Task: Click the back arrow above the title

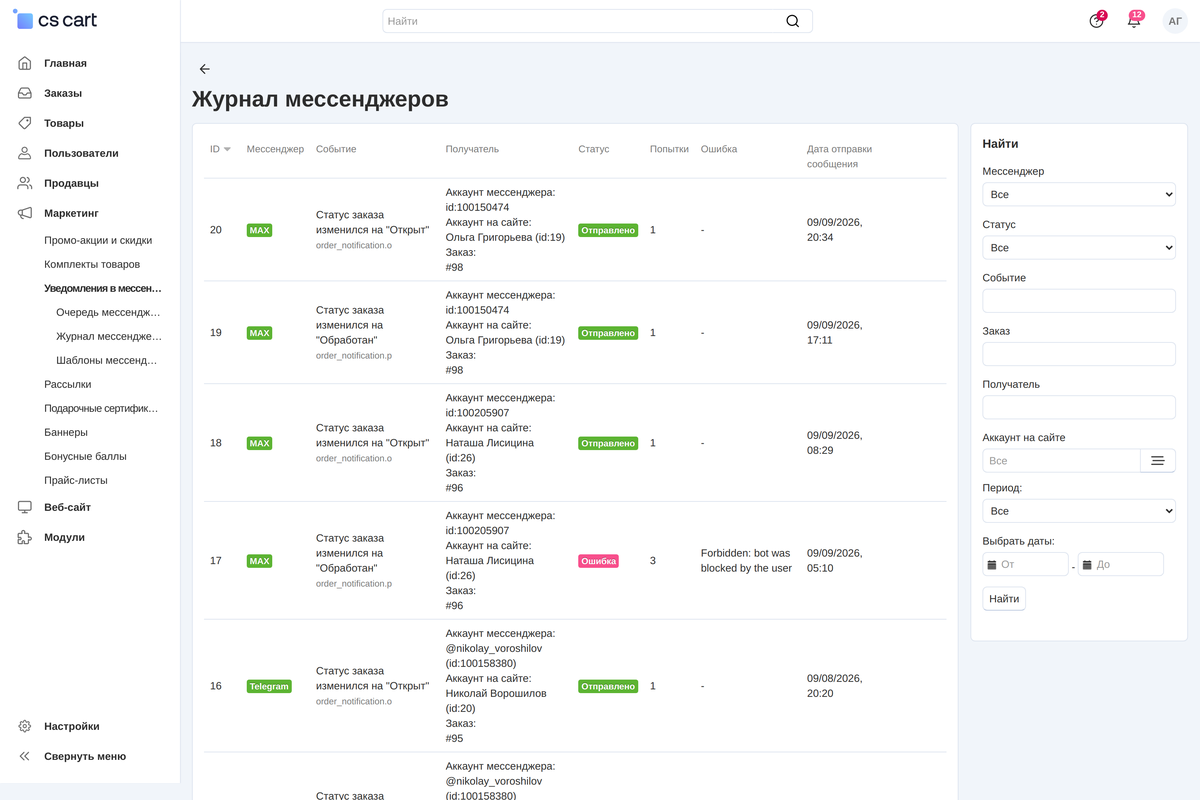Action: (205, 69)
